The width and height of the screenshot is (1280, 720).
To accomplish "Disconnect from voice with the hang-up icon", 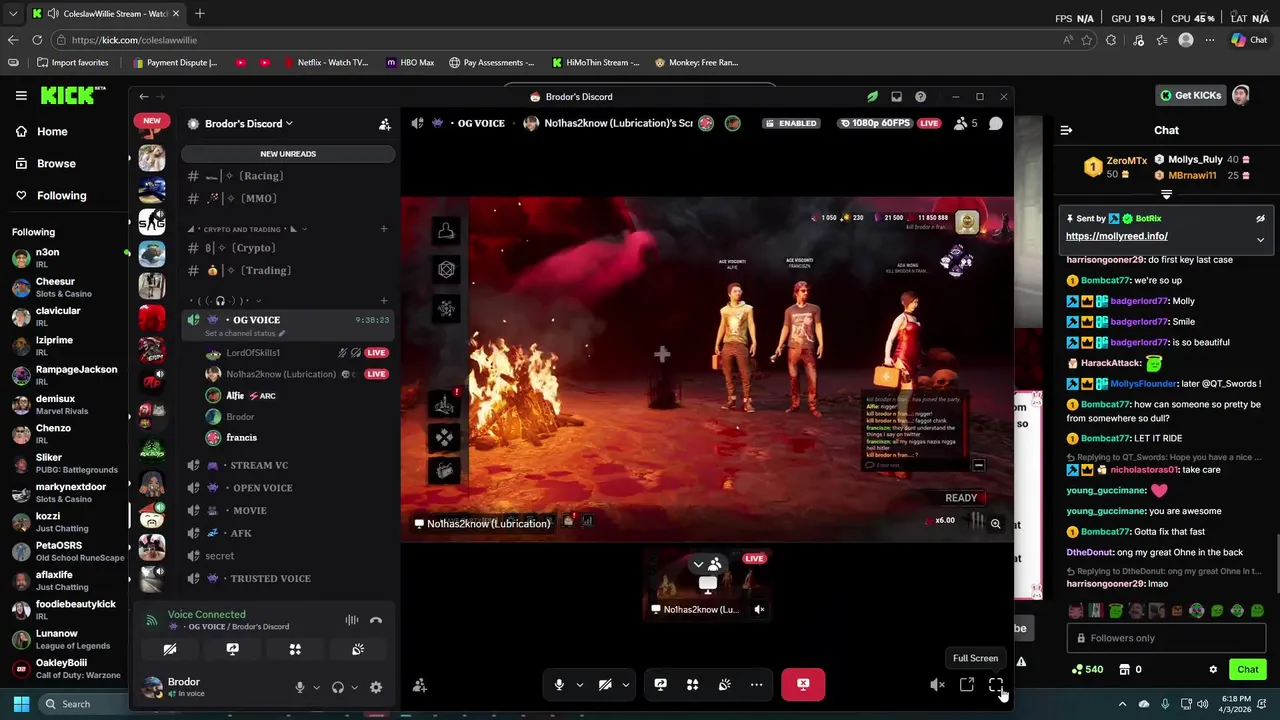I will pyautogui.click(x=376, y=621).
